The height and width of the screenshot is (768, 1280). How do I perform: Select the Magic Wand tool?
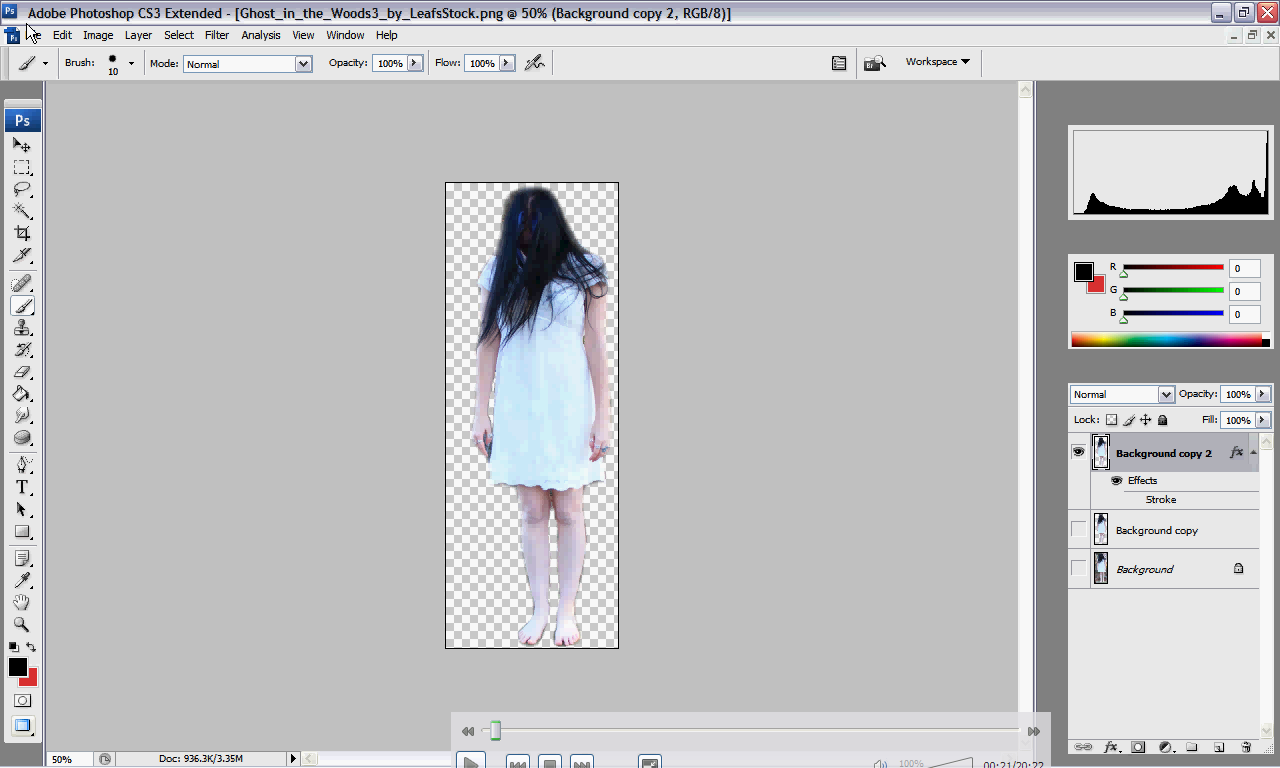22,211
